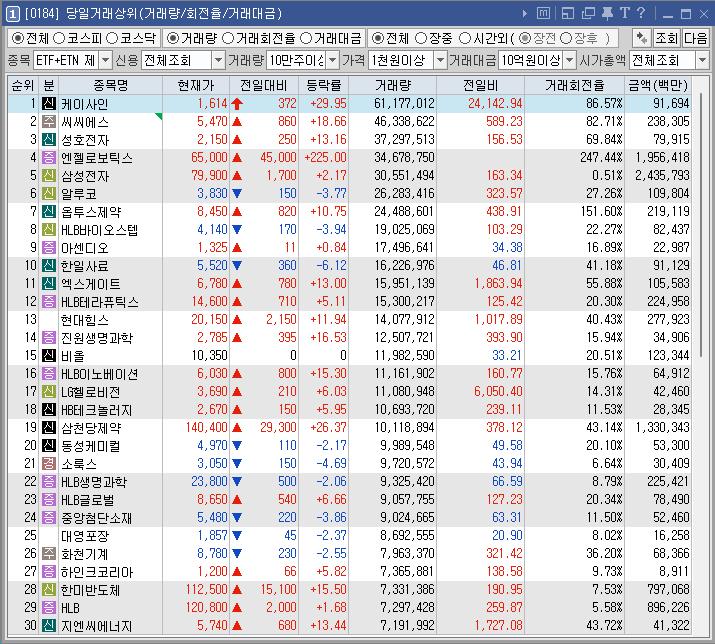The width and height of the screenshot is (715, 644).
Task: Select the LG헬로비전 stock name
Action: (x=90, y=392)
